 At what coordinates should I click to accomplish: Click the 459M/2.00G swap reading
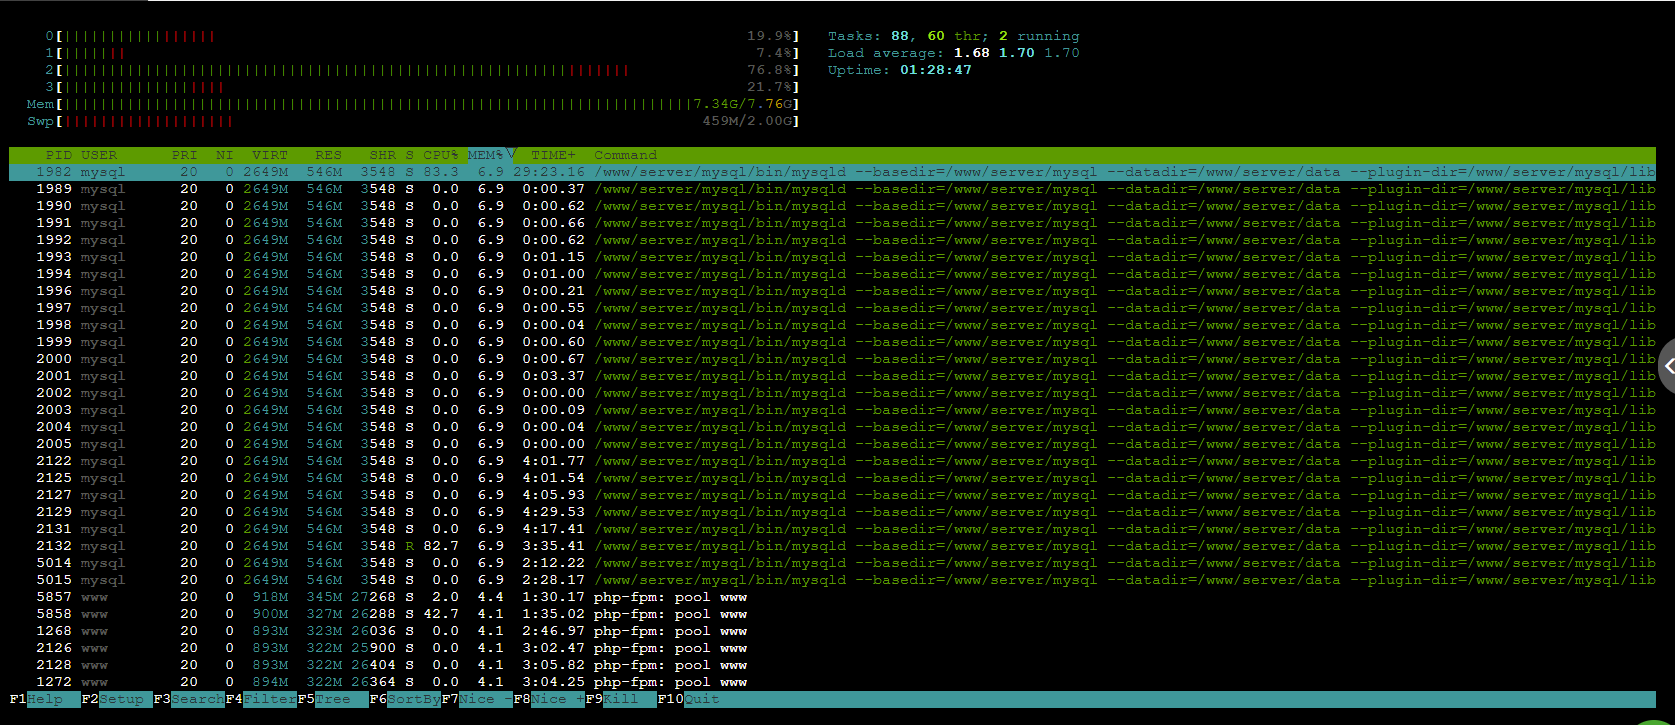click(x=748, y=121)
